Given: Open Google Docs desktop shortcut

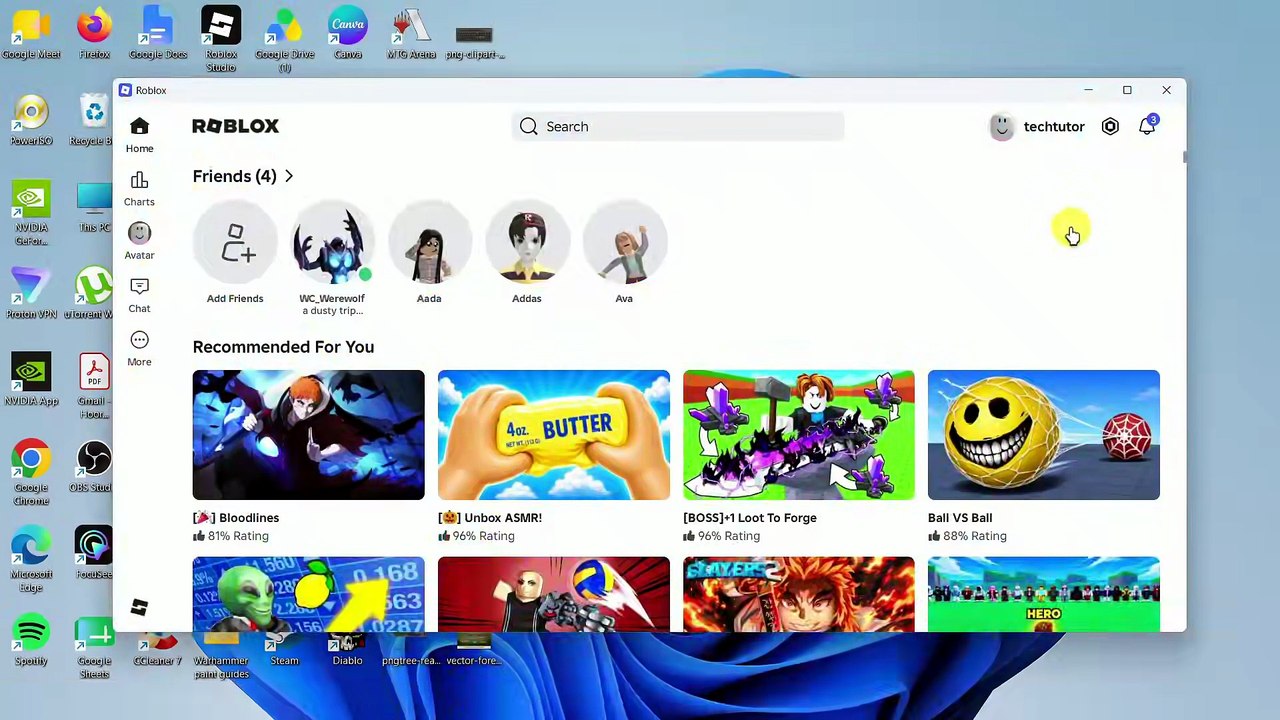Looking at the screenshot, I should click(x=157, y=34).
